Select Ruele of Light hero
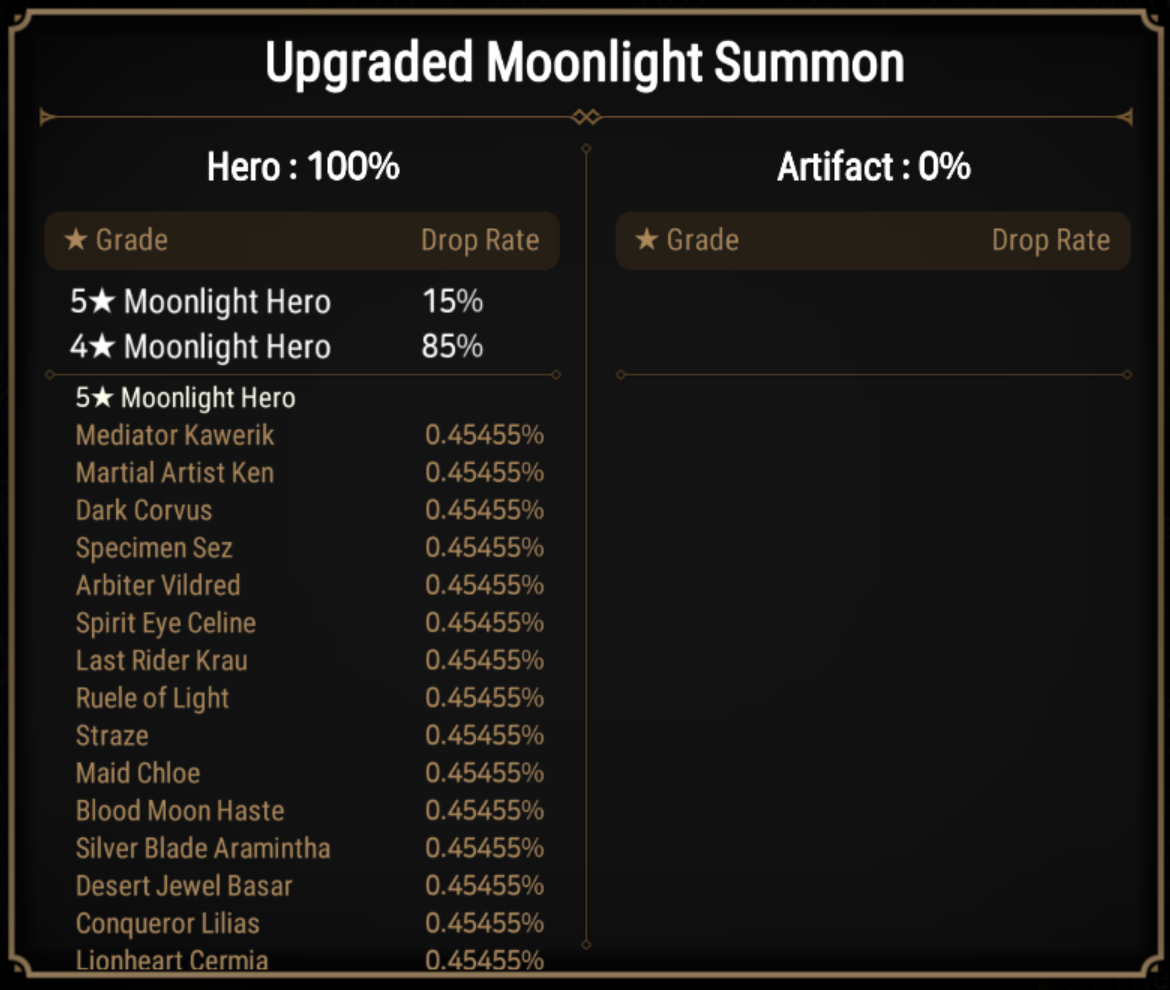 click(x=152, y=698)
